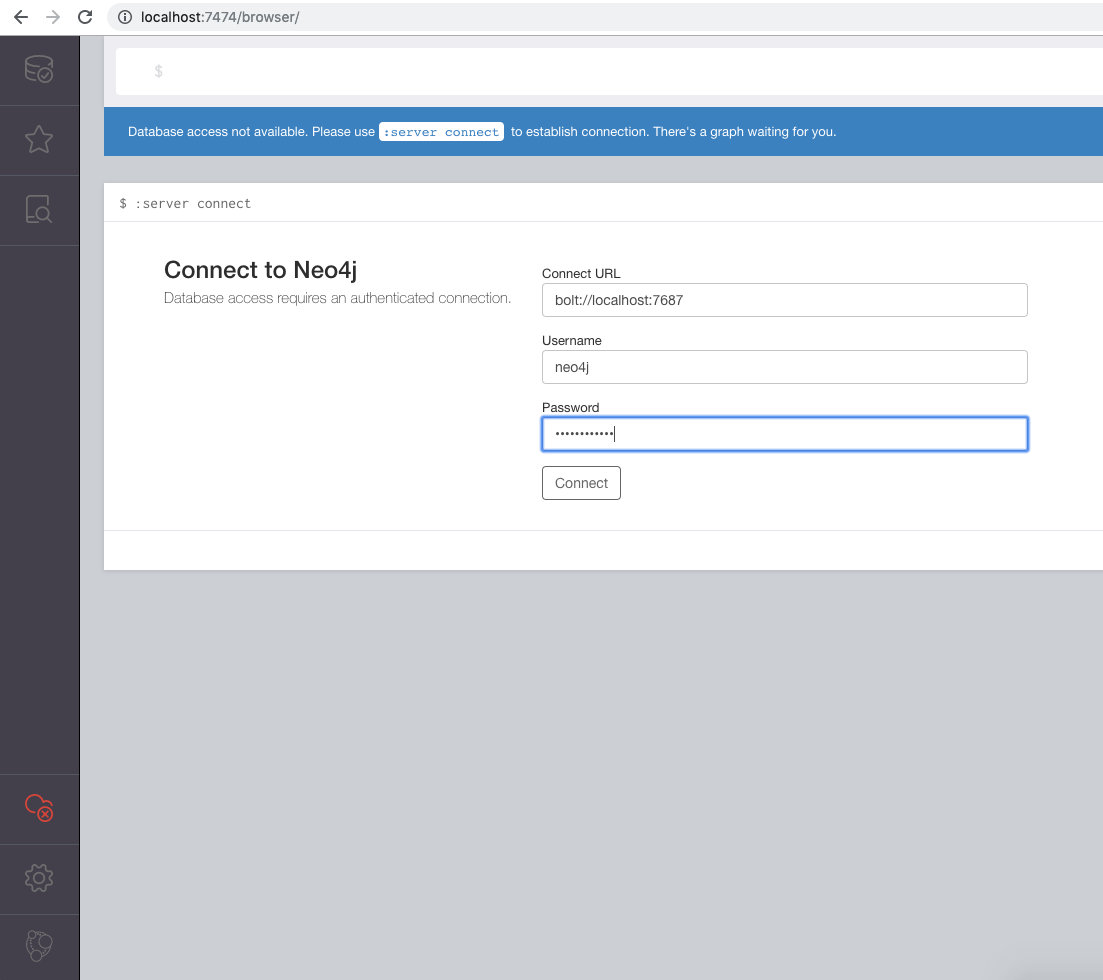View site information icon in address bar
The width and height of the screenshot is (1103, 980).
pos(125,17)
